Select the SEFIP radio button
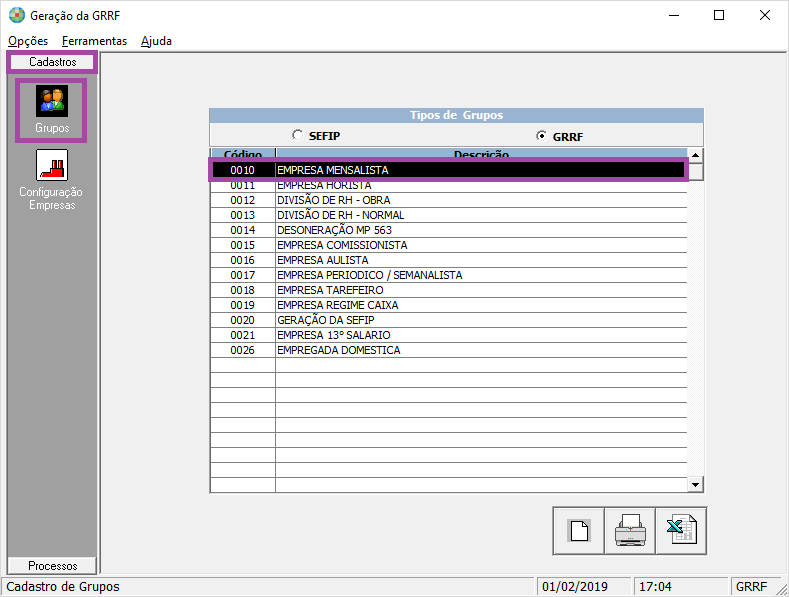Image resolution: width=789 pixels, height=597 pixels. click(297, 135)
